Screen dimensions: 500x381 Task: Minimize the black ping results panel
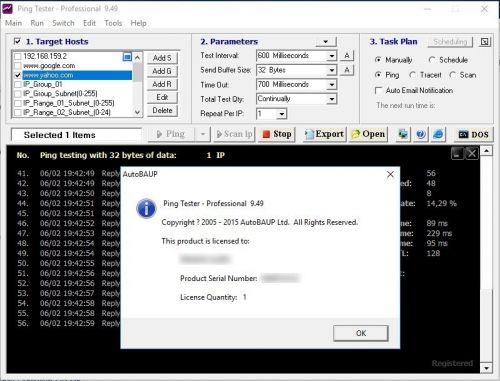[457, 154]
